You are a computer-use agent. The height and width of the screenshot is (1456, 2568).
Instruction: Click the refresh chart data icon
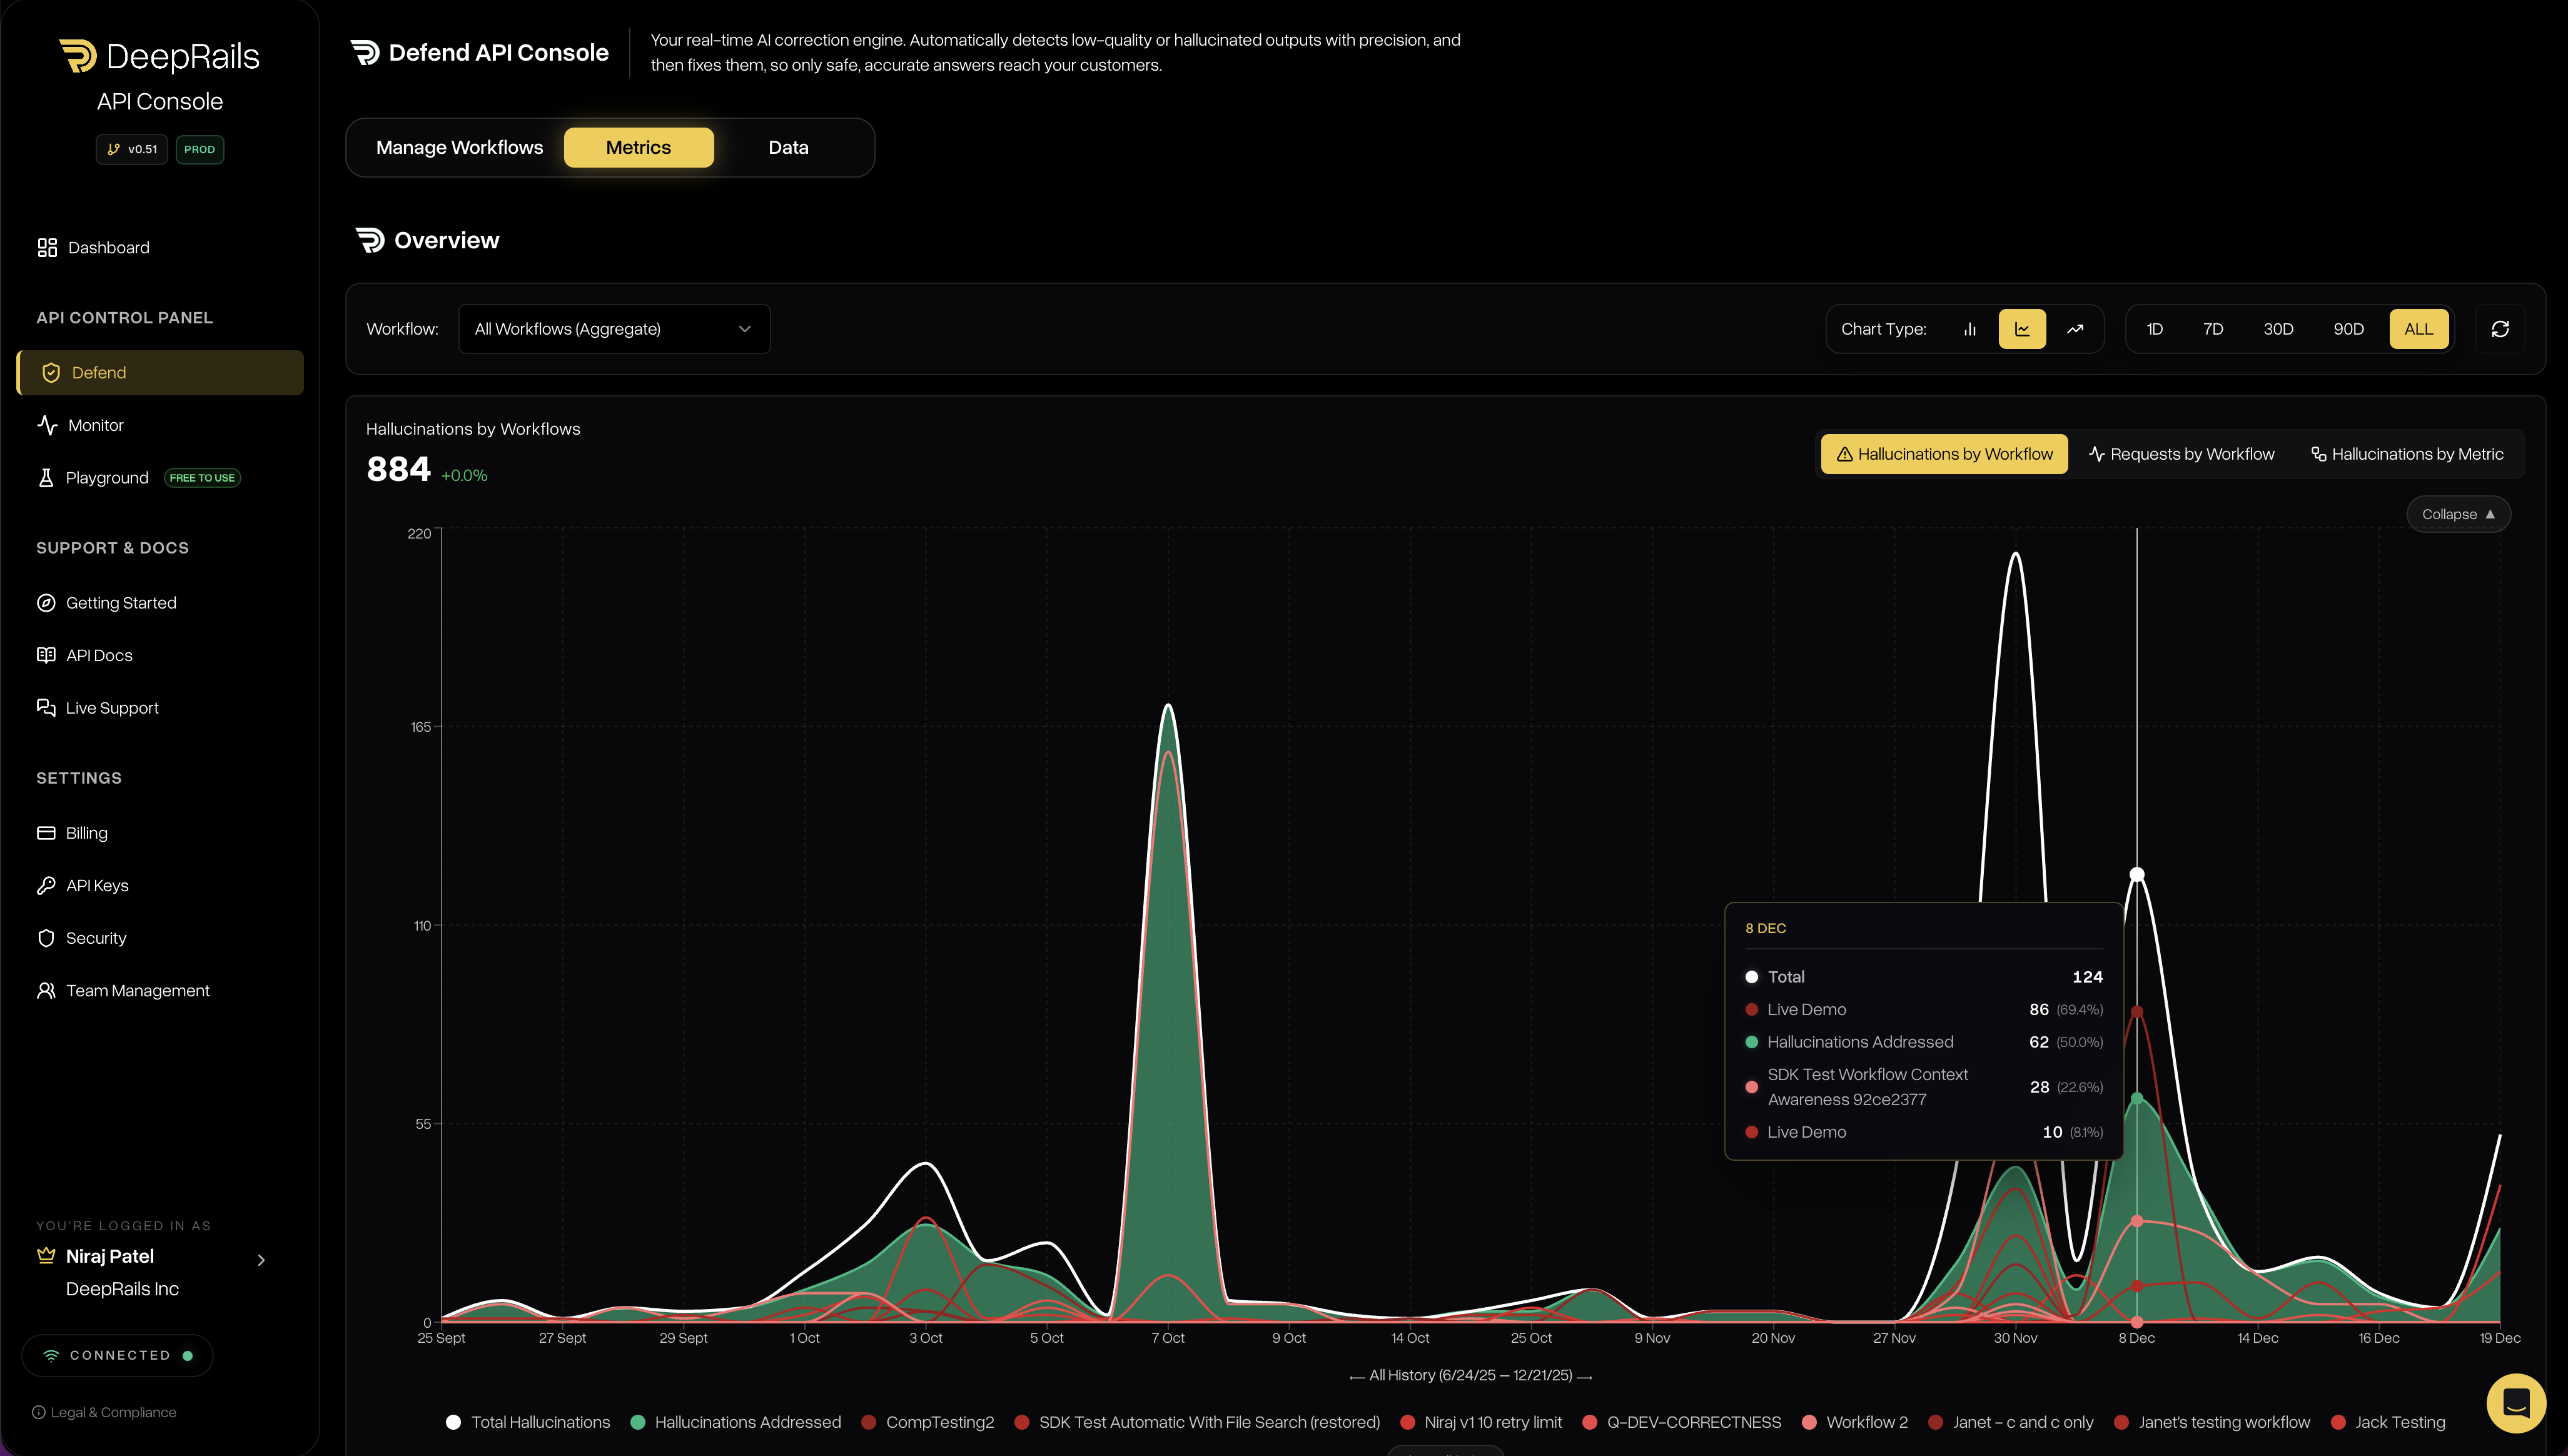(x=2500, y=329)
